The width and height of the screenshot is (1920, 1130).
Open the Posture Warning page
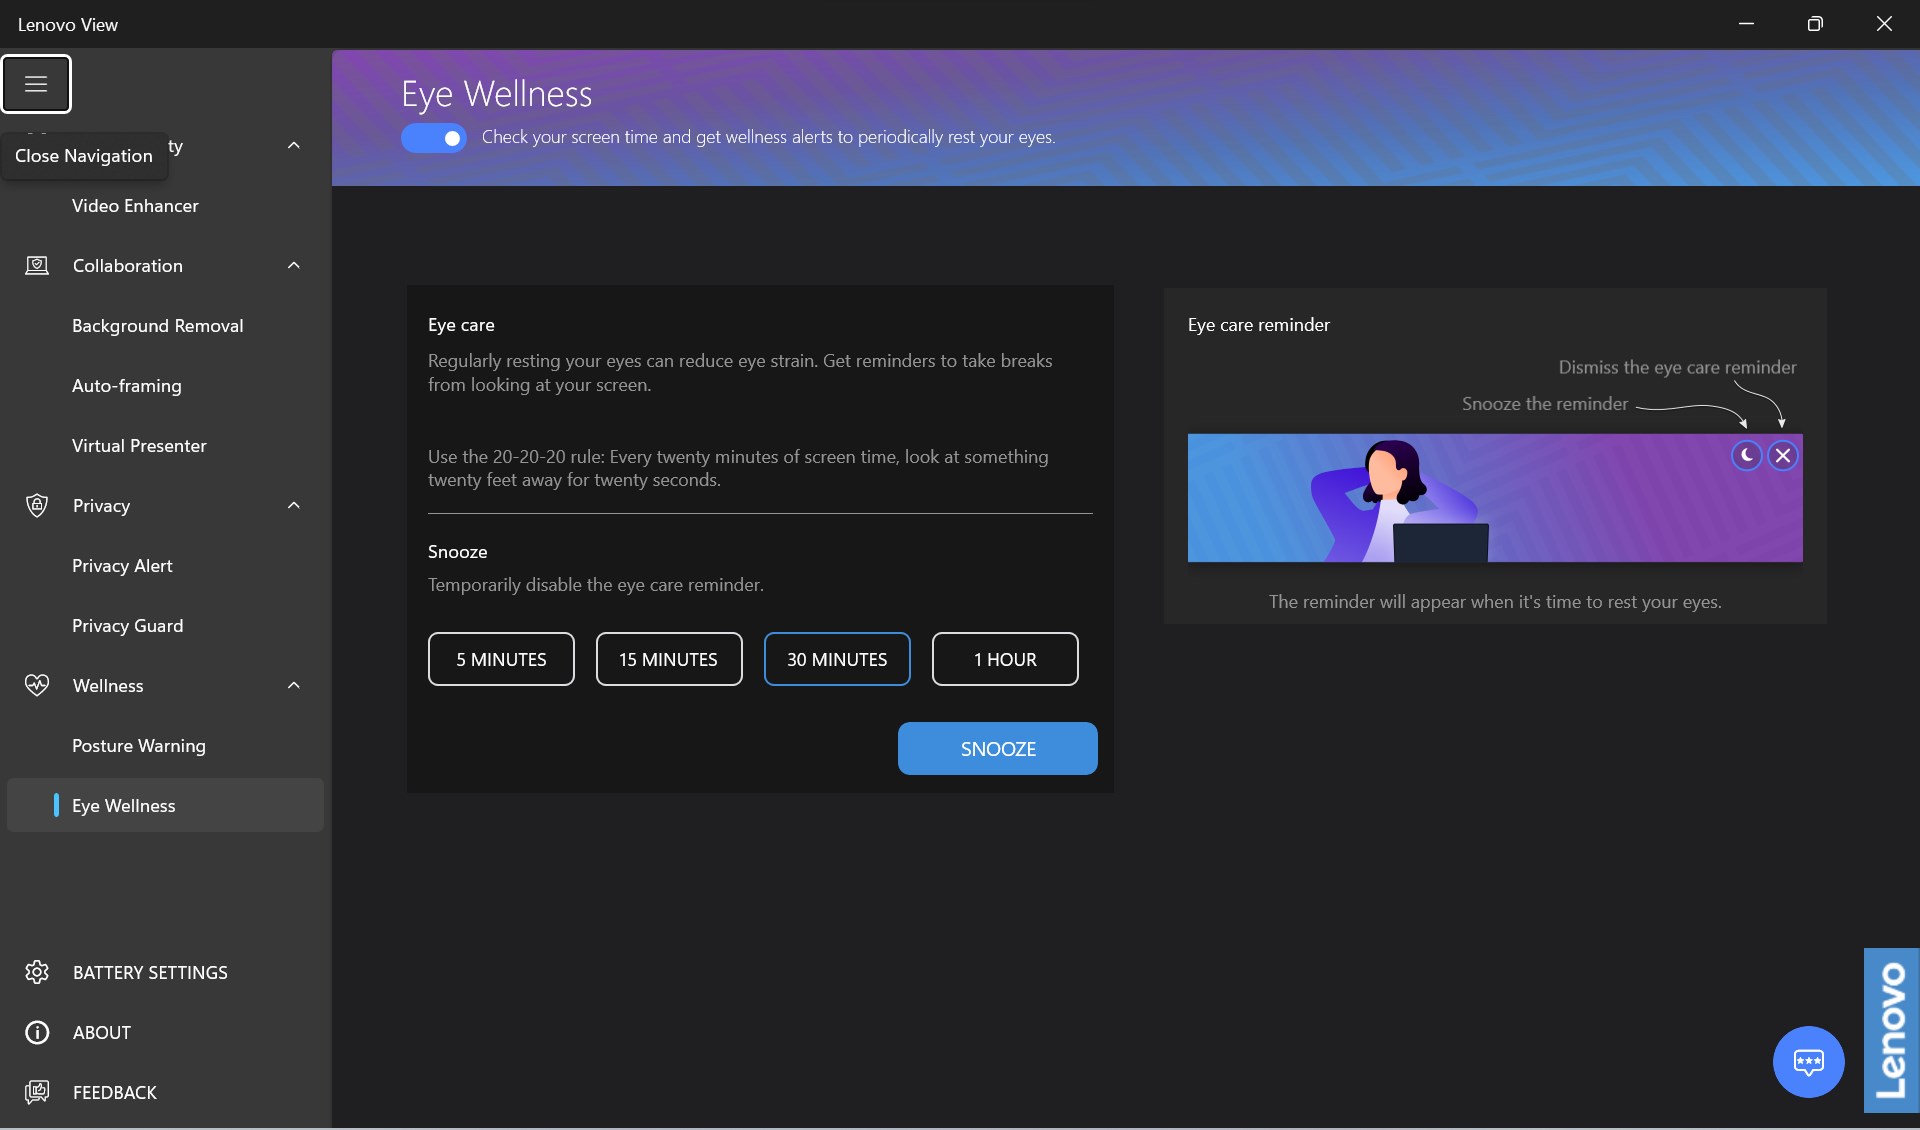pos(139,746)
